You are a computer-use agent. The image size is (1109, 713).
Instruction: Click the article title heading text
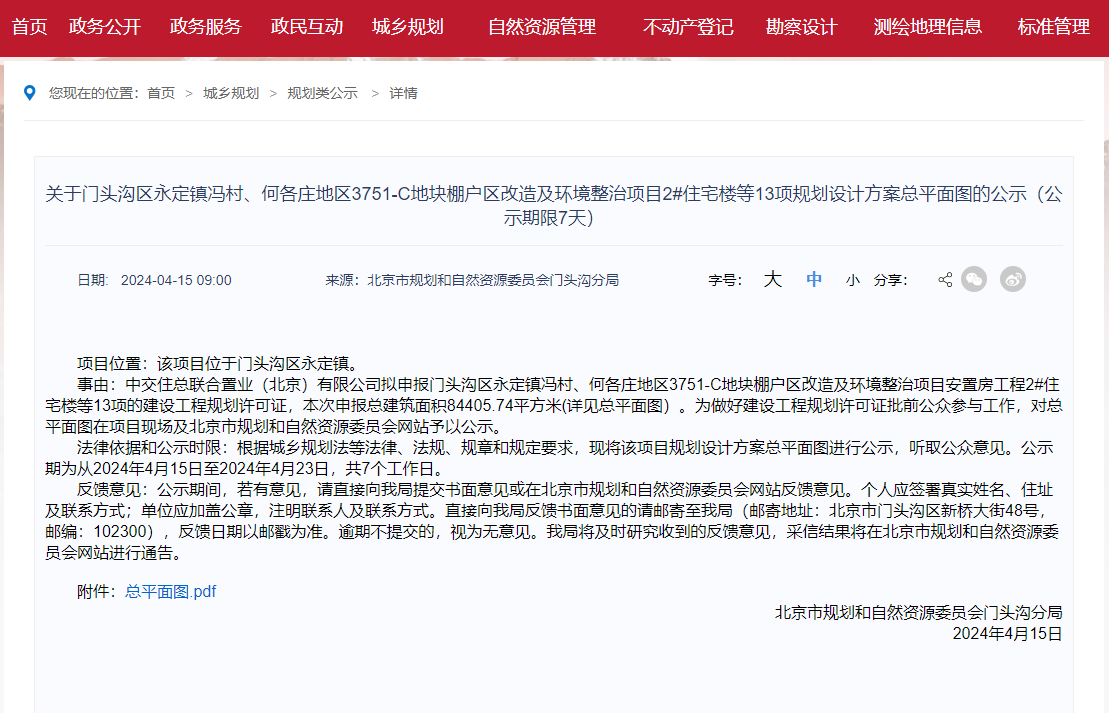pos(554,205)
